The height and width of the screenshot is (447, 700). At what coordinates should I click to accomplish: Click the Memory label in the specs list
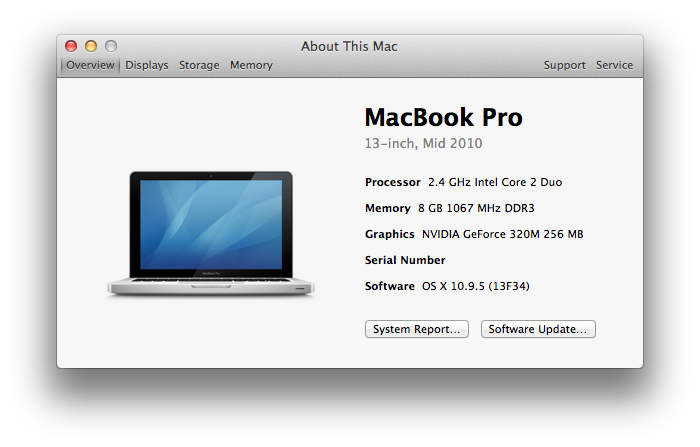click(x=388, y=208)
